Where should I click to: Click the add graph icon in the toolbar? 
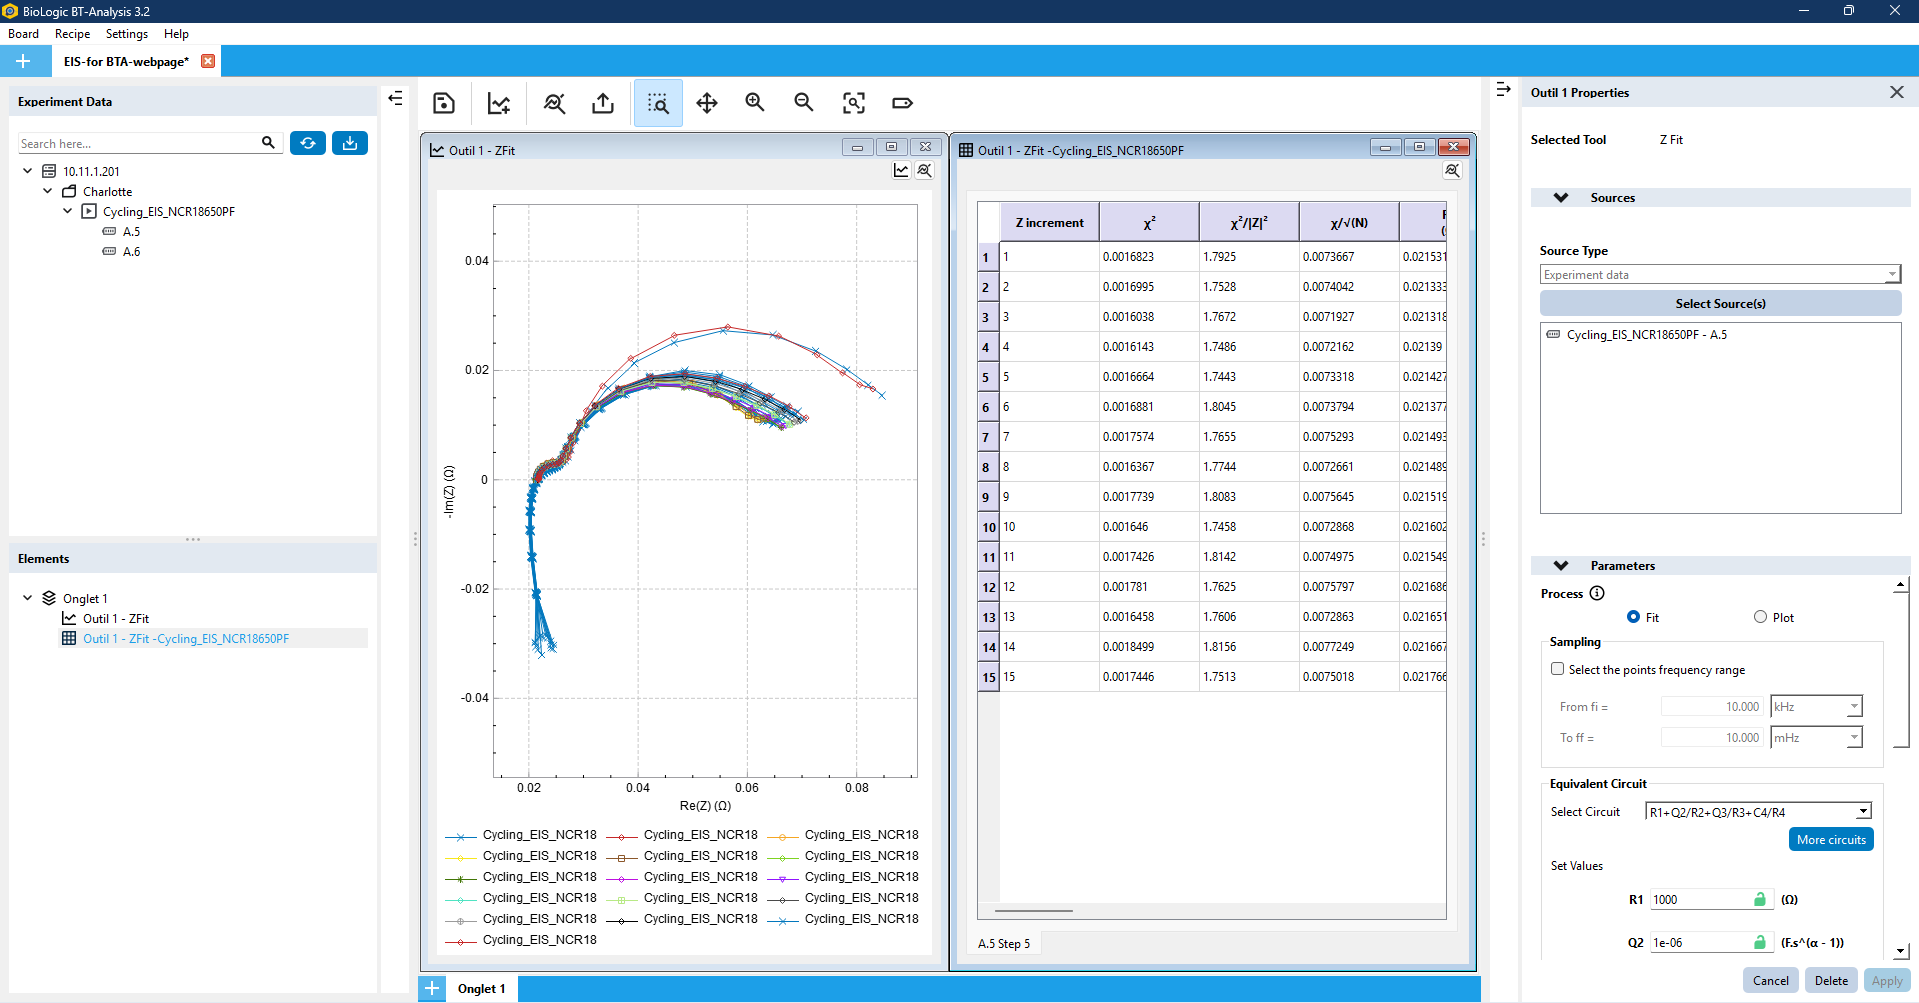[x=499, y=103]
